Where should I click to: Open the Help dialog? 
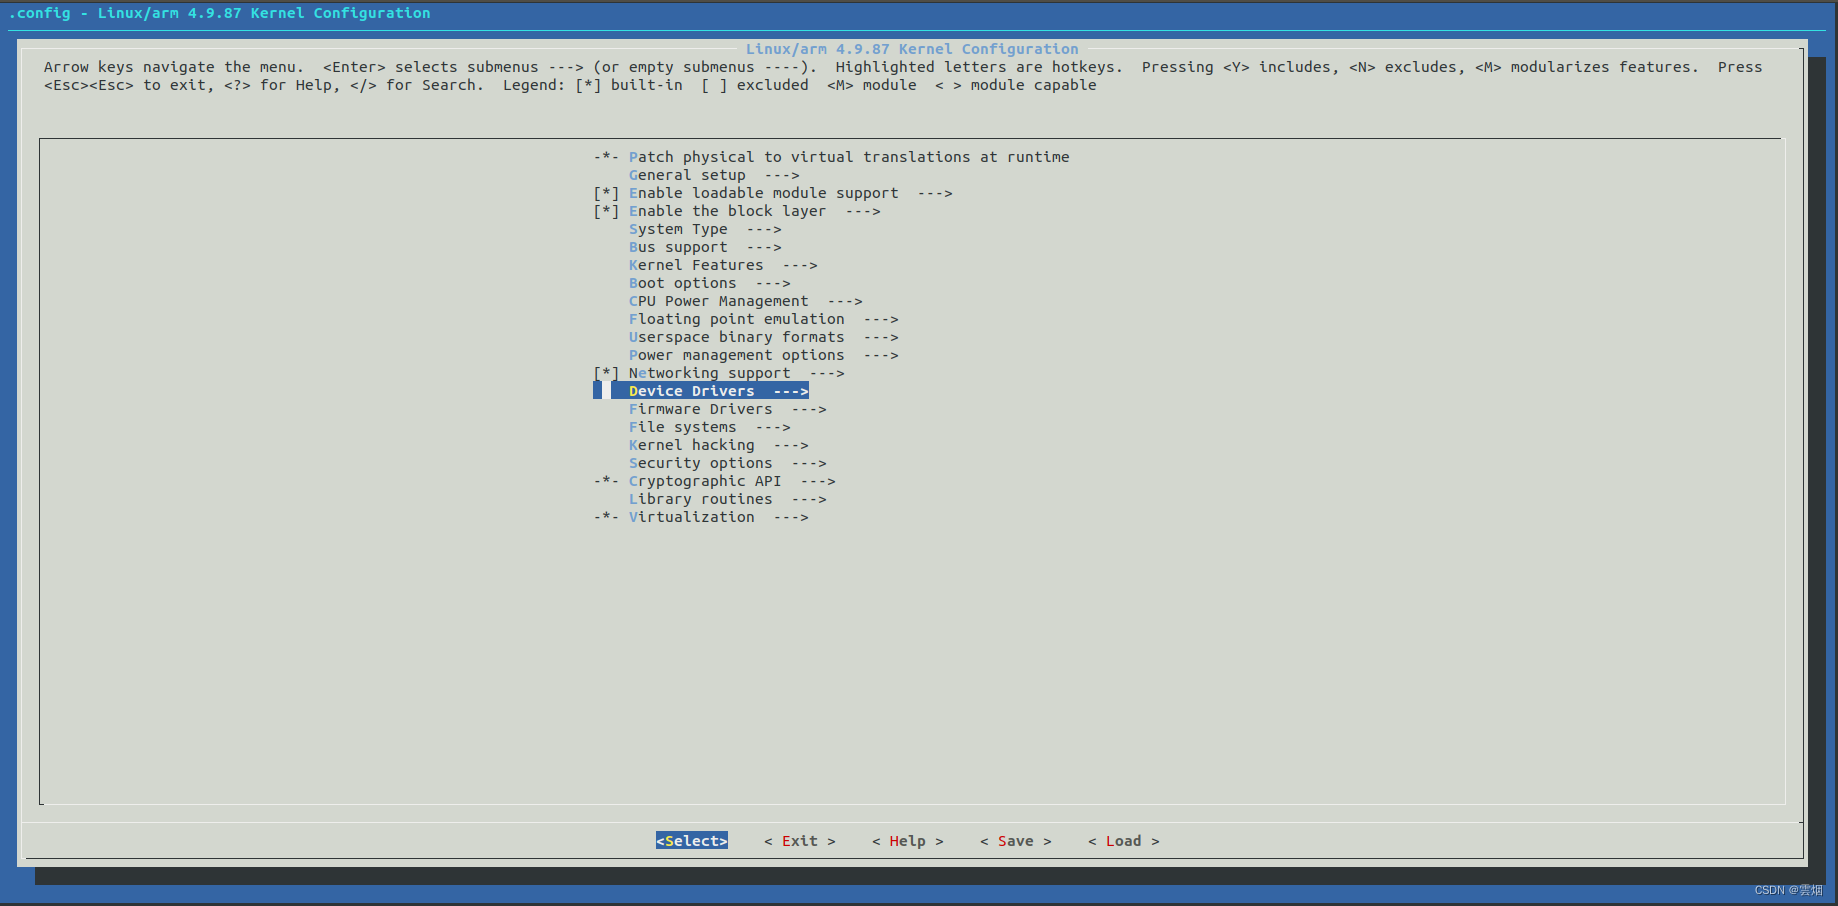(x=906, y=841)
